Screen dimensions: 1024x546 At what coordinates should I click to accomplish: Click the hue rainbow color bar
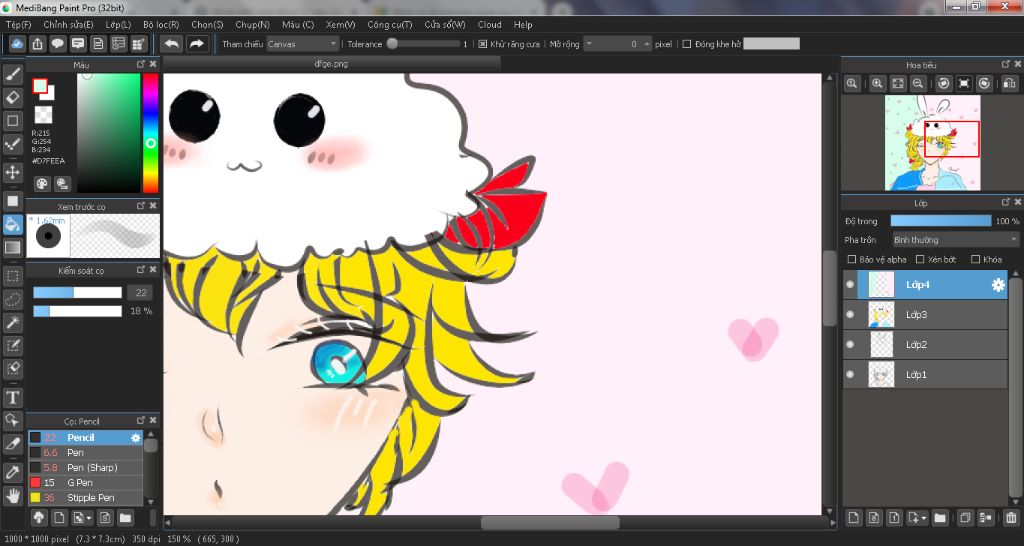click(150, 133)
